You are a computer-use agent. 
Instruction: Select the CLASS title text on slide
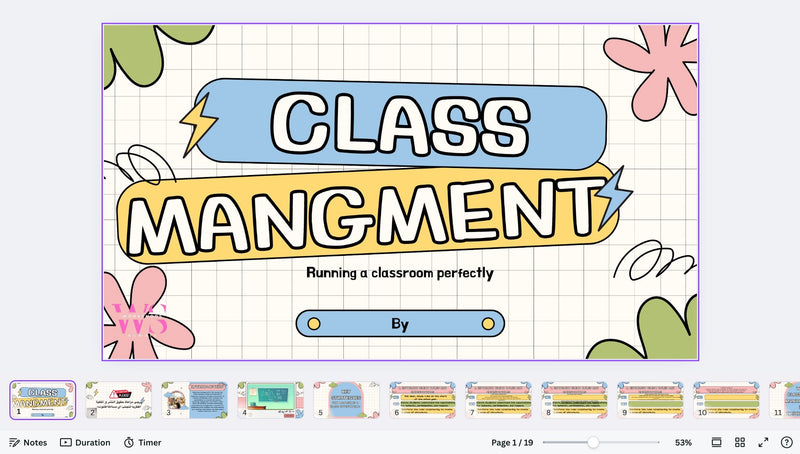point(401,124)
